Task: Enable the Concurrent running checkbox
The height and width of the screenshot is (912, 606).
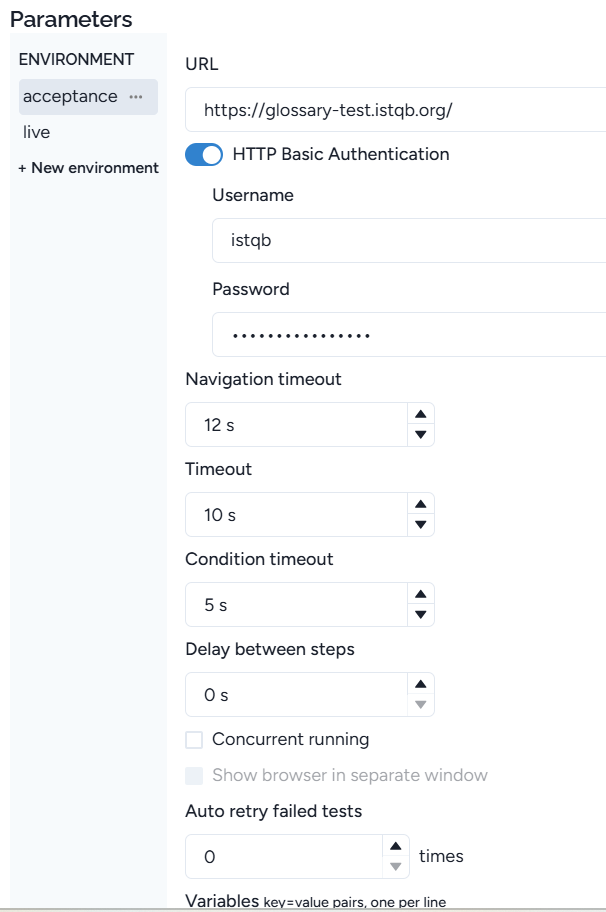Action: coord(195,740)
